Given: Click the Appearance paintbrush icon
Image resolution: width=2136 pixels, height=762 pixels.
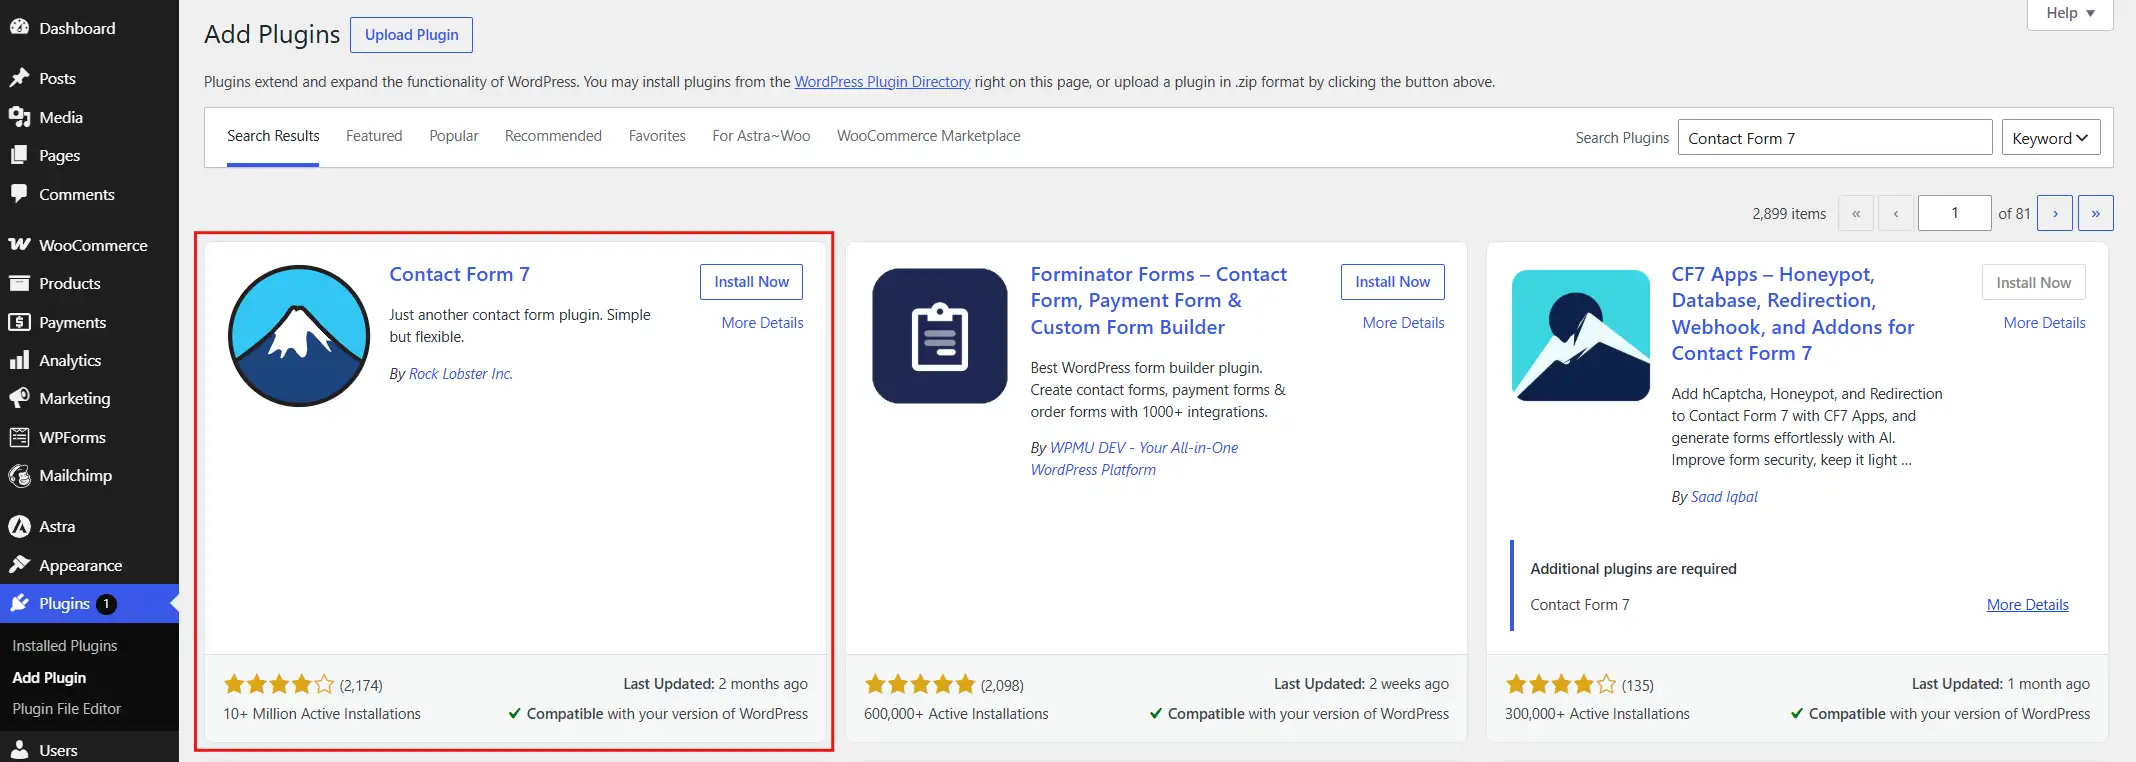Looking at the screenshot, I should pyautogui.click(x=19, y=565).
